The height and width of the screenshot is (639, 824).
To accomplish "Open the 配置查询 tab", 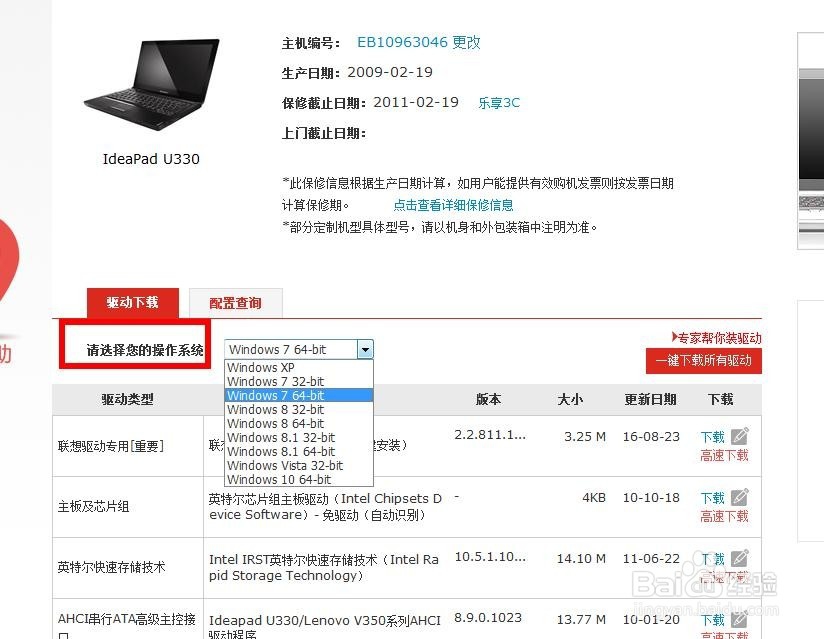I will 235,303.
